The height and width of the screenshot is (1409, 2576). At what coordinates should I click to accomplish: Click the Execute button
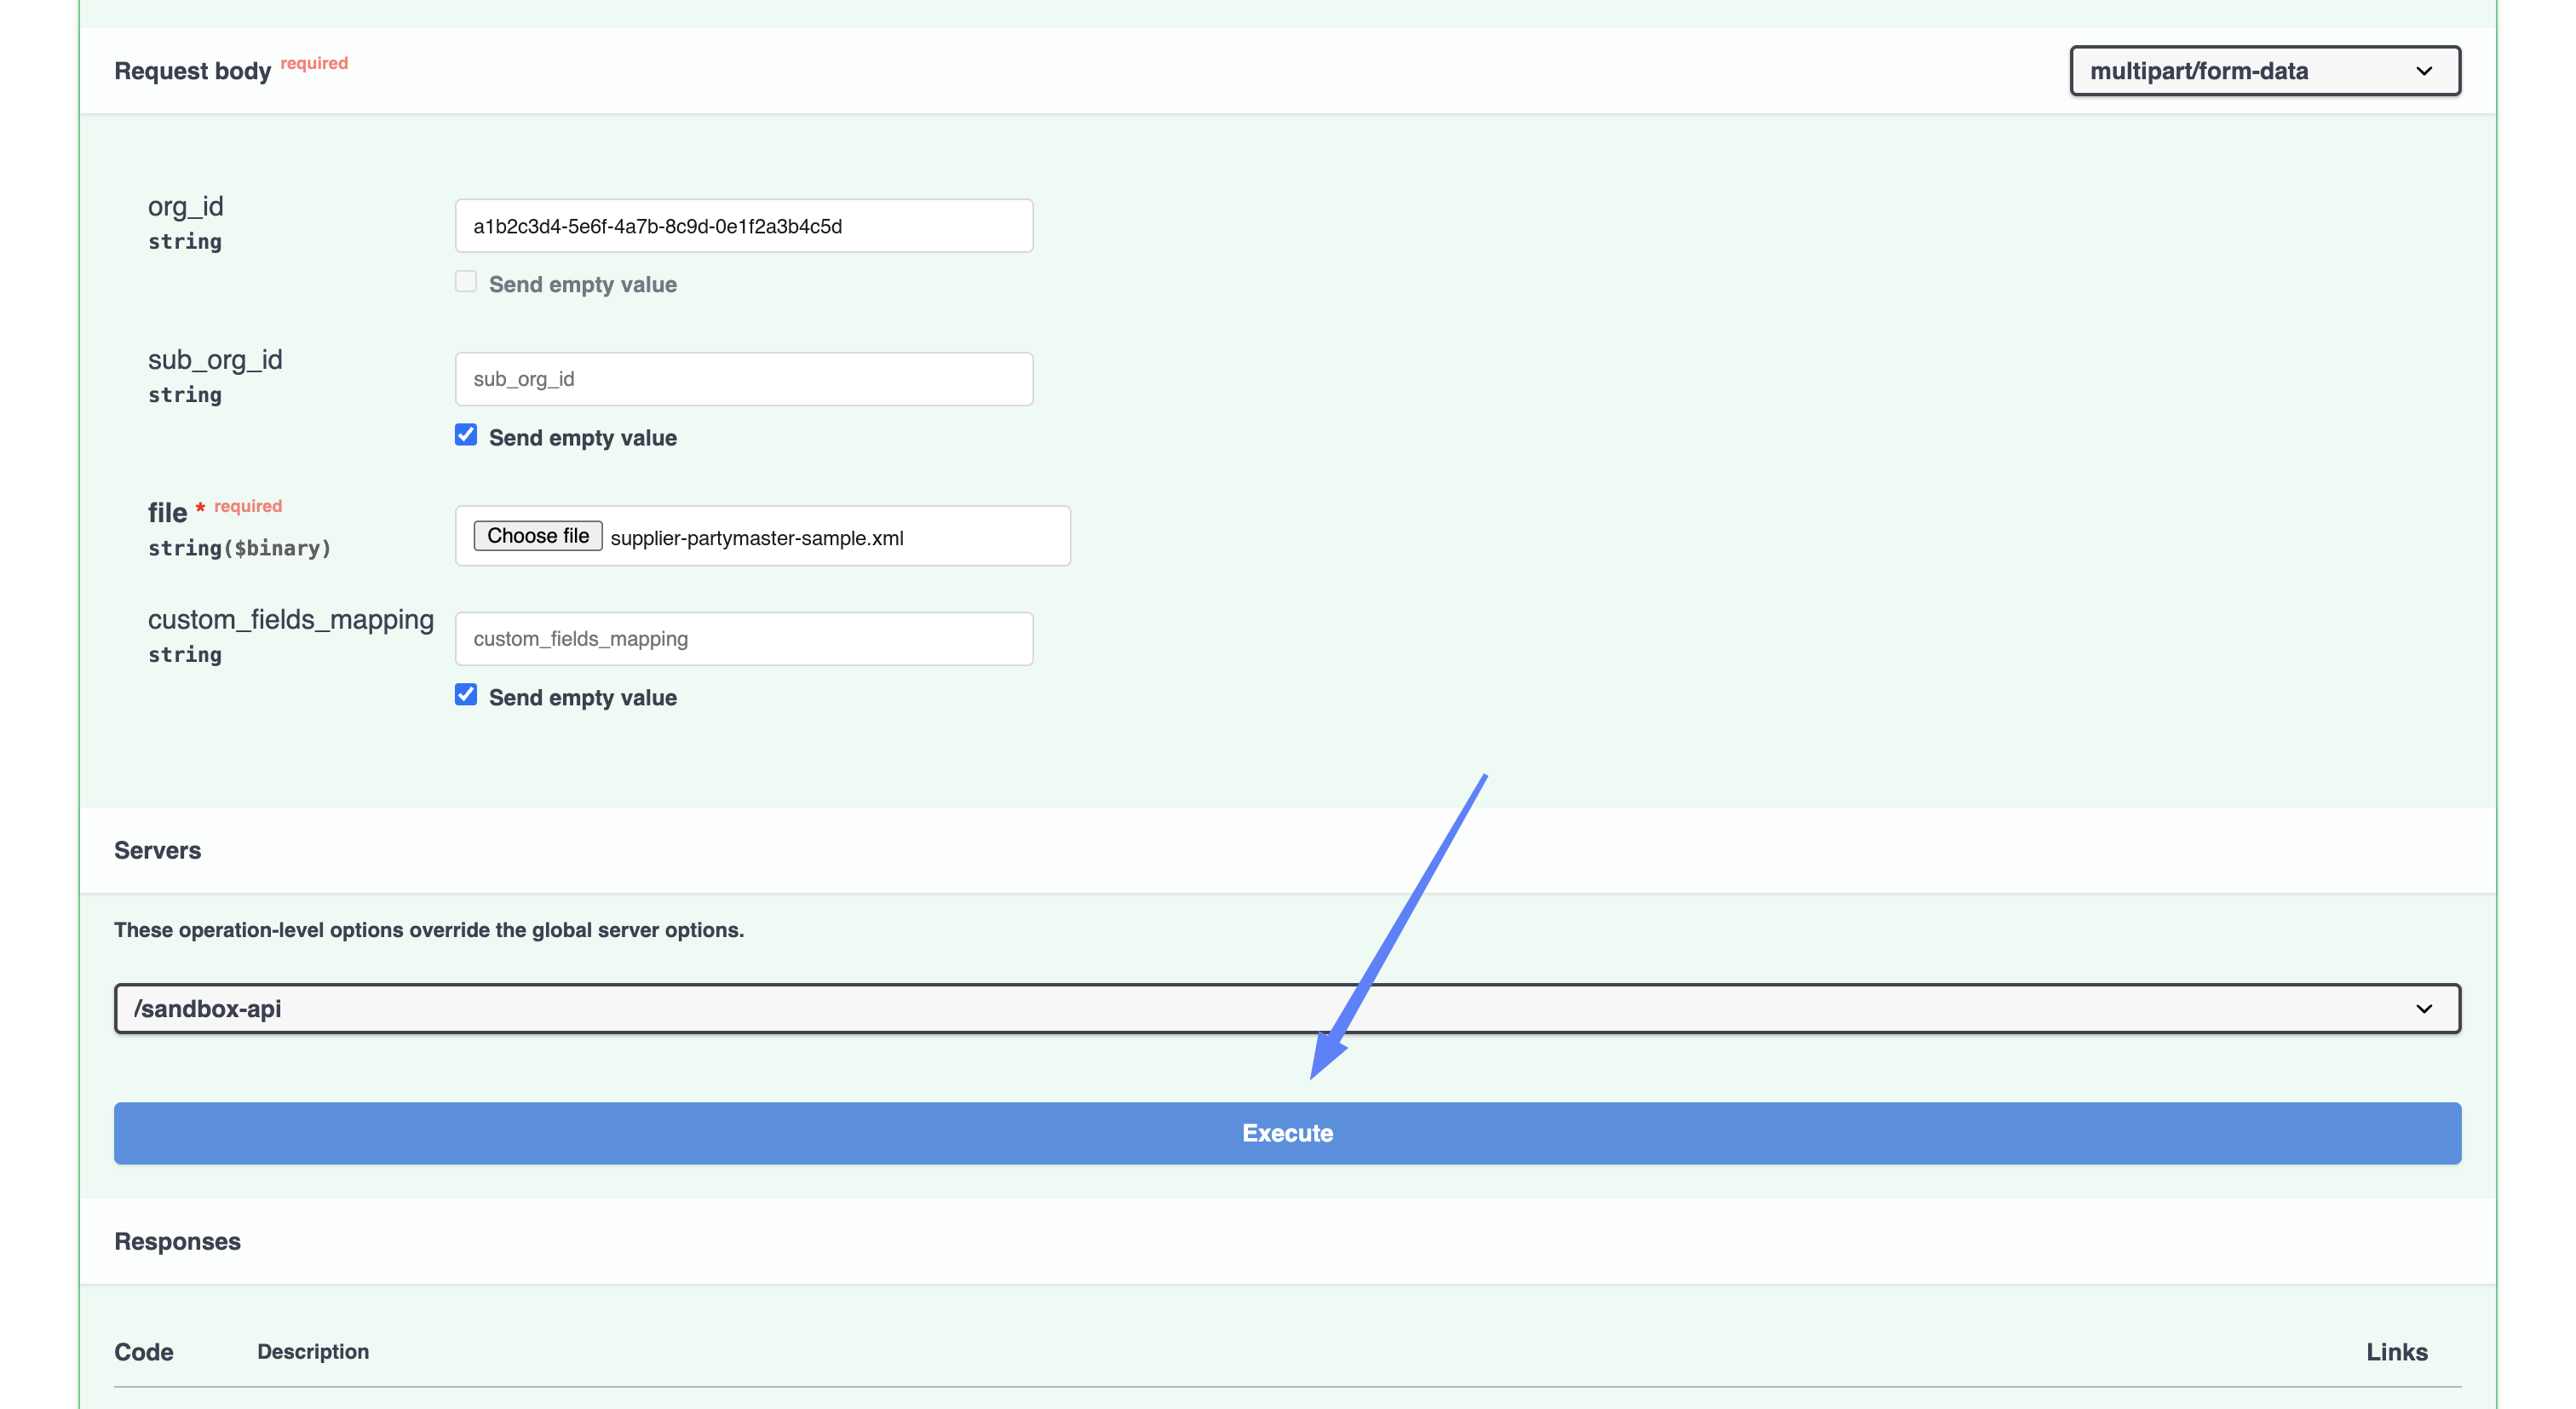pos(1287,1133)
